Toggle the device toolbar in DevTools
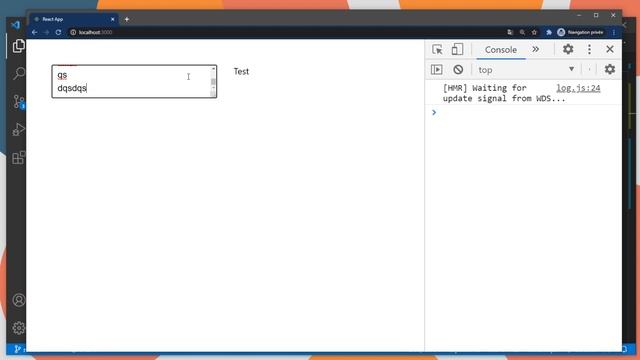640x360 pixels. pyautogui.click(x=457, y=49)
